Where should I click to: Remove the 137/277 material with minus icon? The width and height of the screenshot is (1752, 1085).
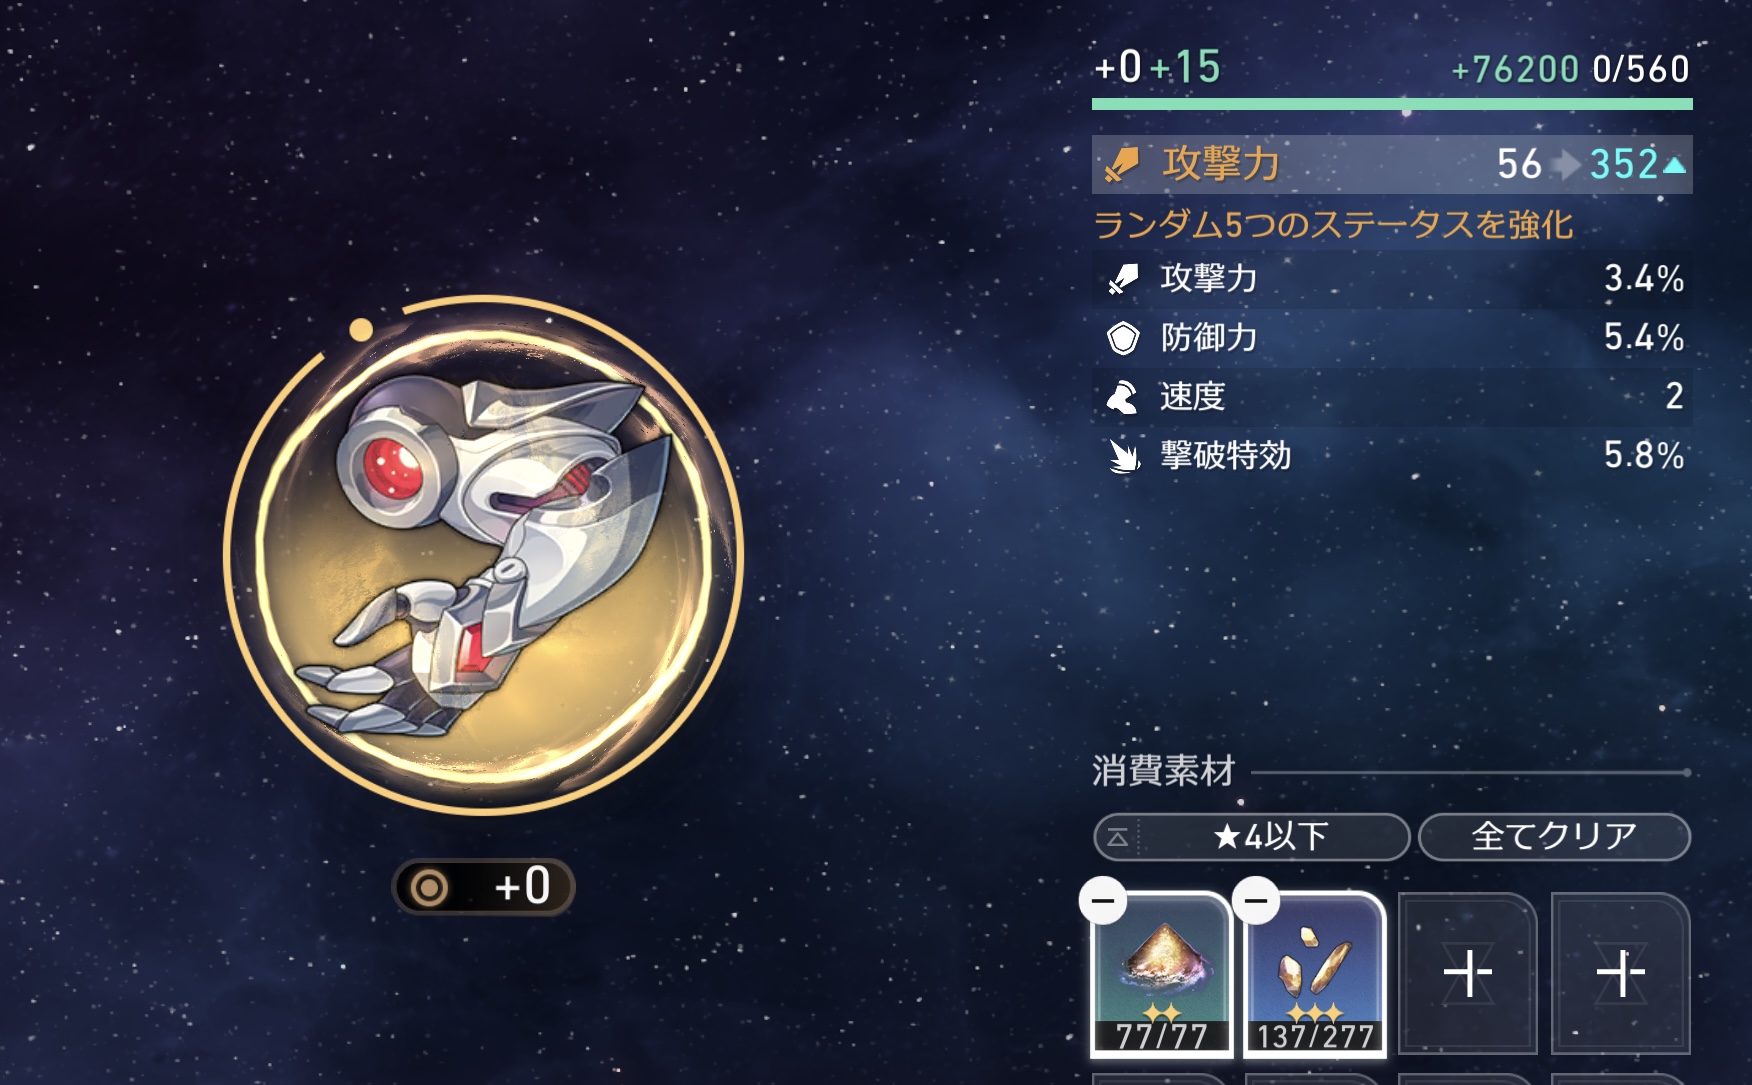pos(1256,901)
